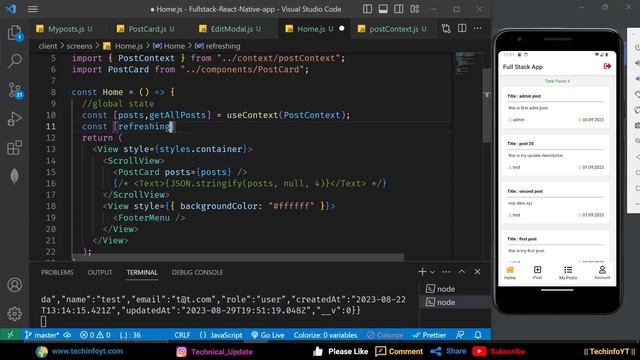
Task: Open the OUTPUT panel tab
Action: 100,272
